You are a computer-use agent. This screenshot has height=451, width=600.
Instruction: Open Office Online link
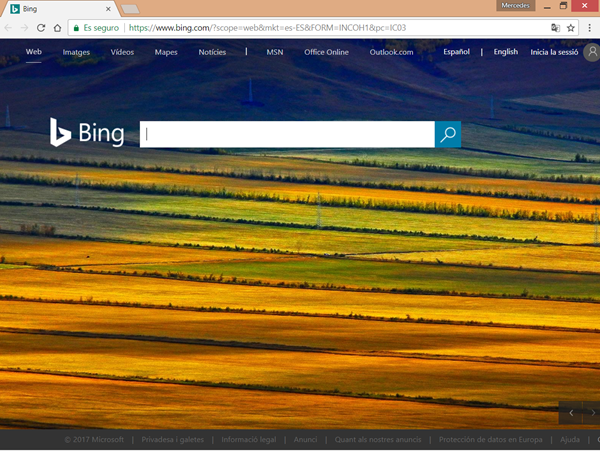coord(326,52)
